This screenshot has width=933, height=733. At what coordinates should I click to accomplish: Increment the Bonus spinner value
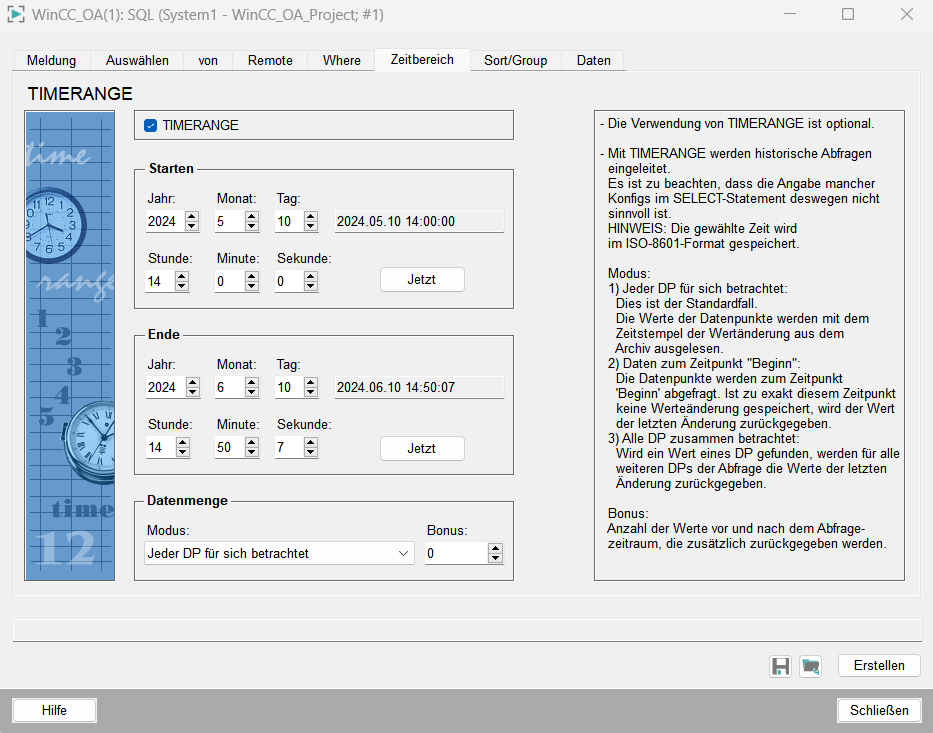(495, 548)
